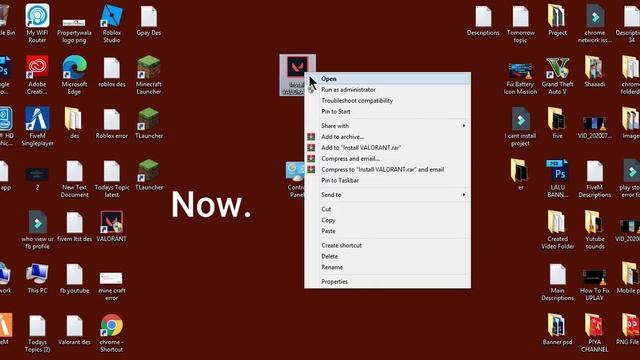
Task: Select the roblox des text file
Action: pos(111,67)
